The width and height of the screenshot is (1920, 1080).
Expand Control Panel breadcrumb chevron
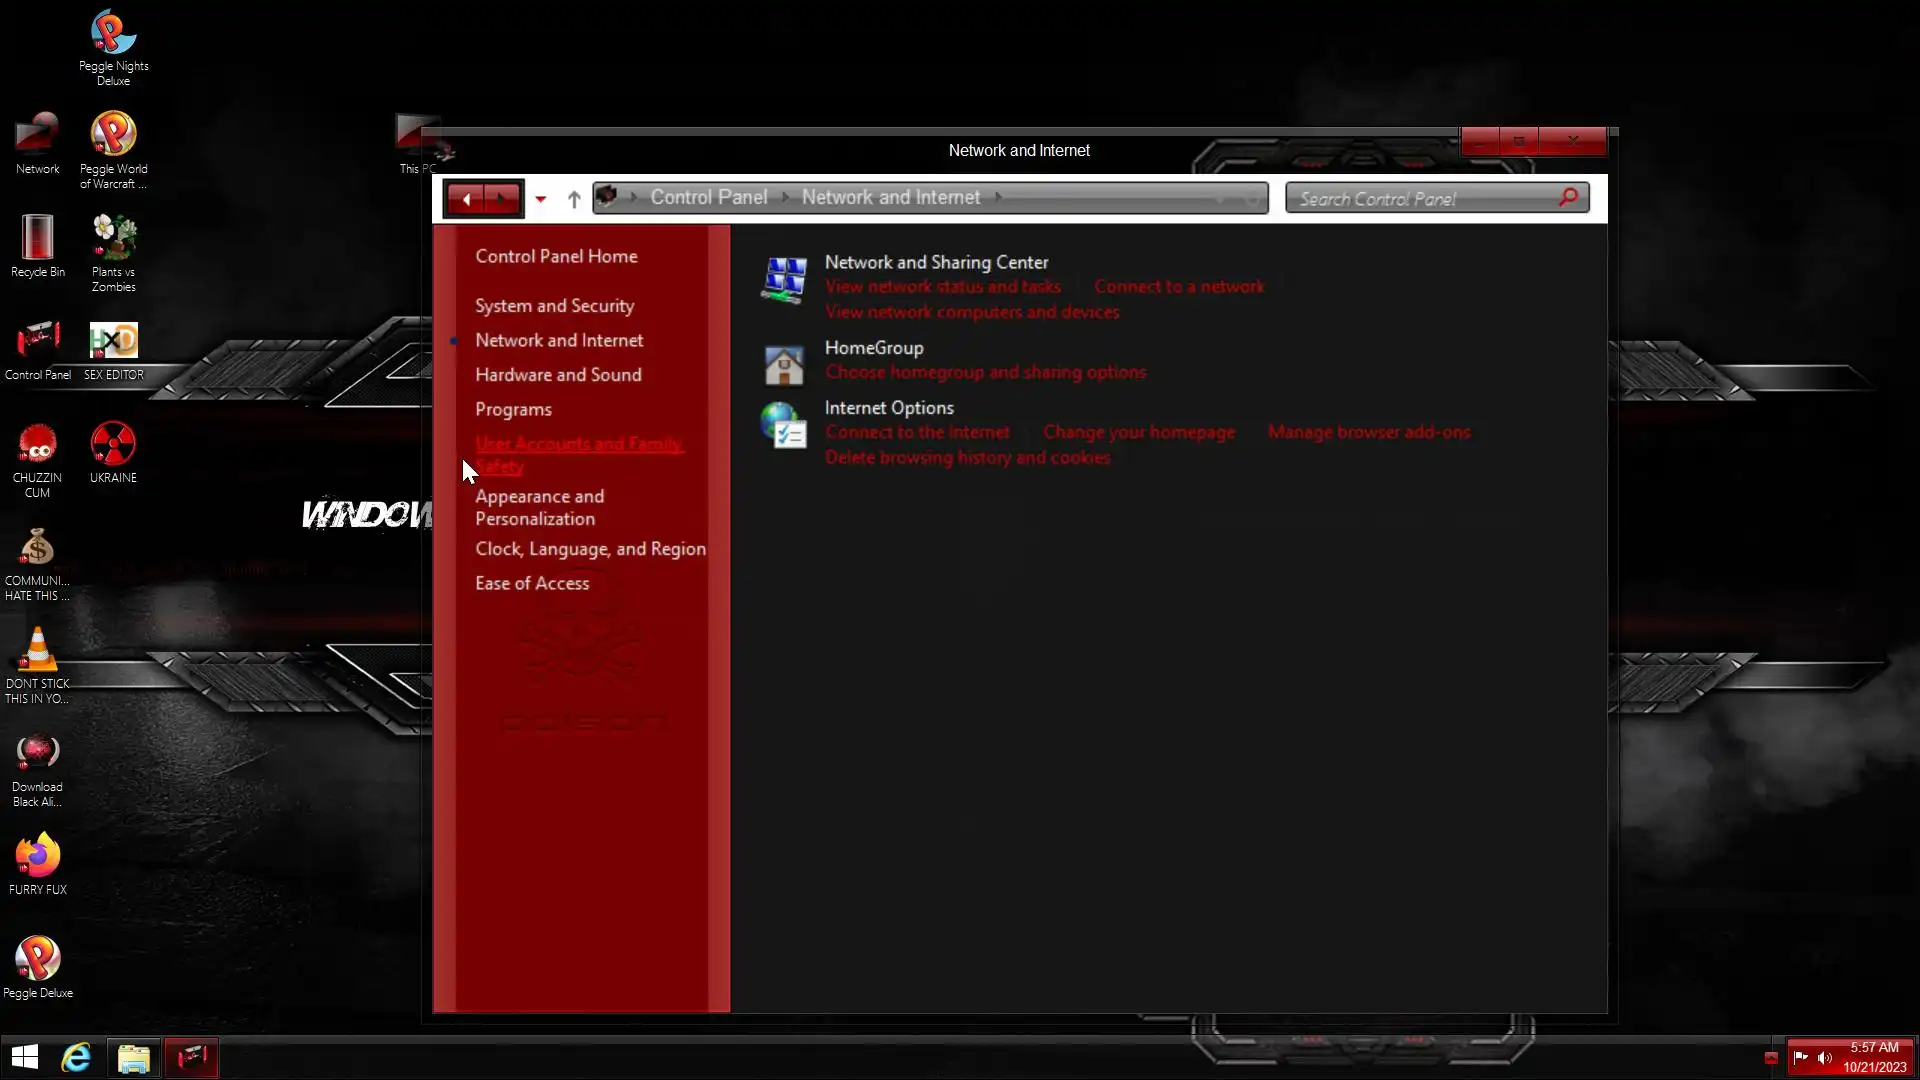[785, 198]
